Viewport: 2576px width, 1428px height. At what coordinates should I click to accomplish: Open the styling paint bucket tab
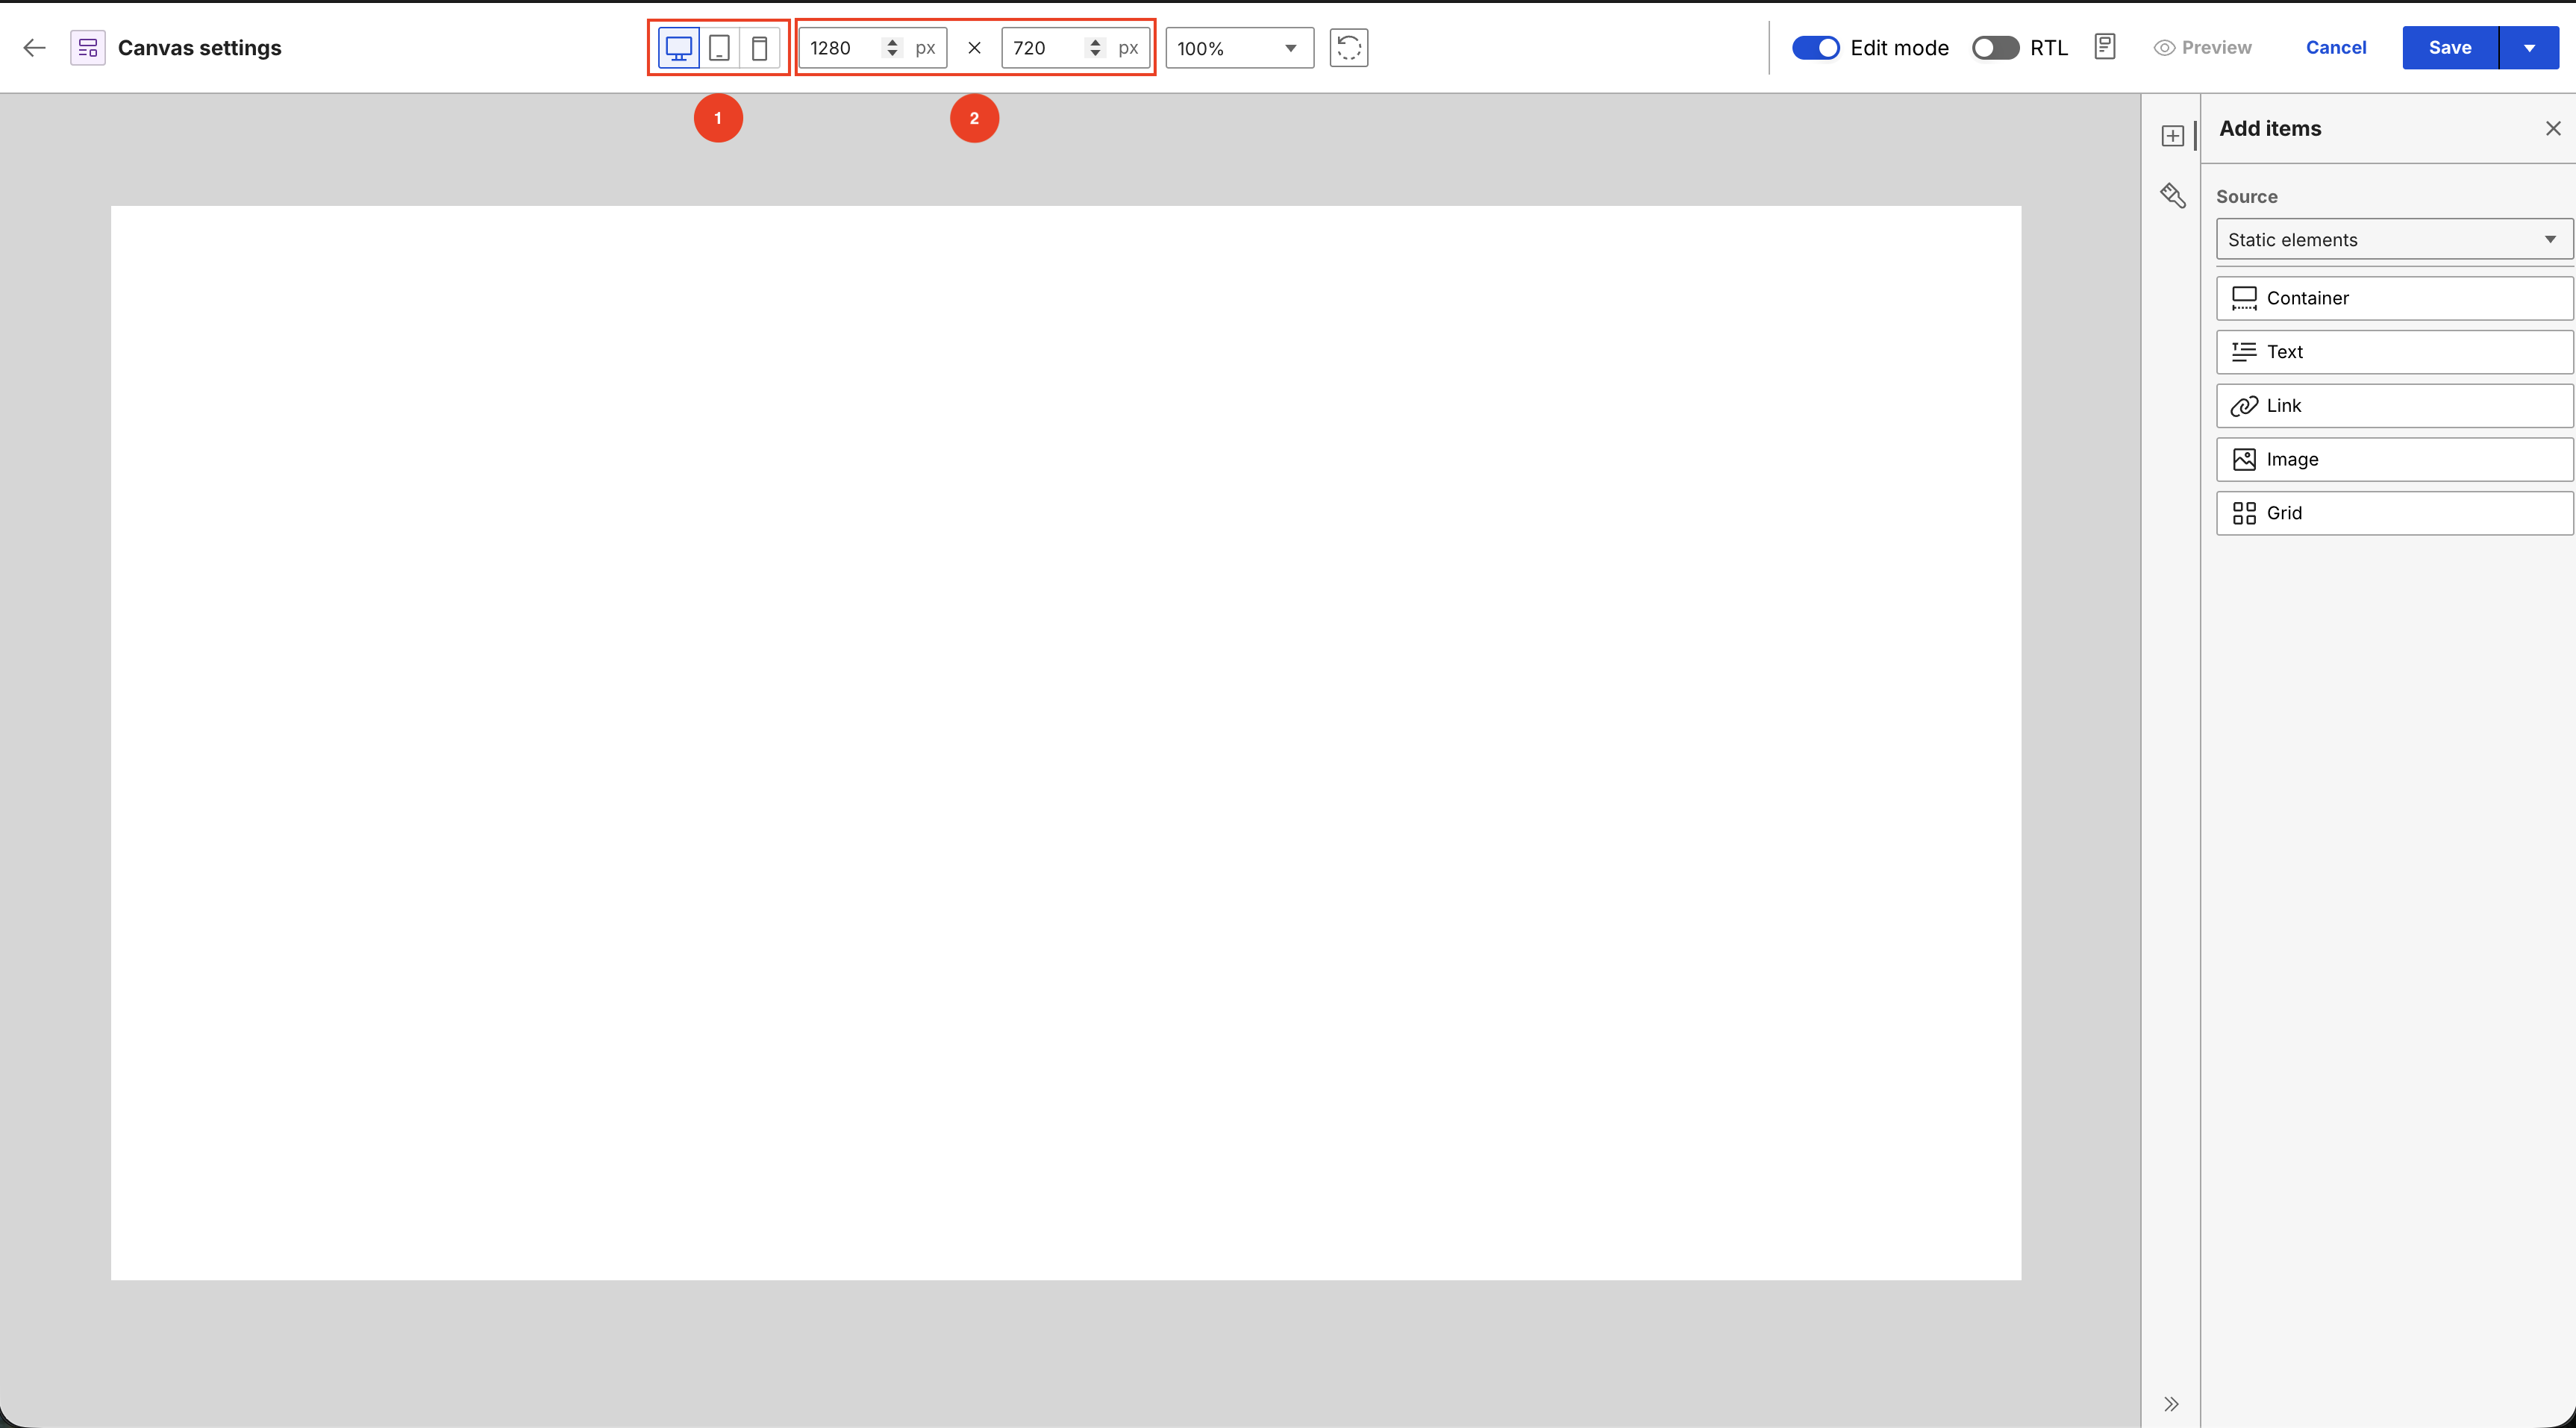pyautogui.click(x=2172, y=195)
